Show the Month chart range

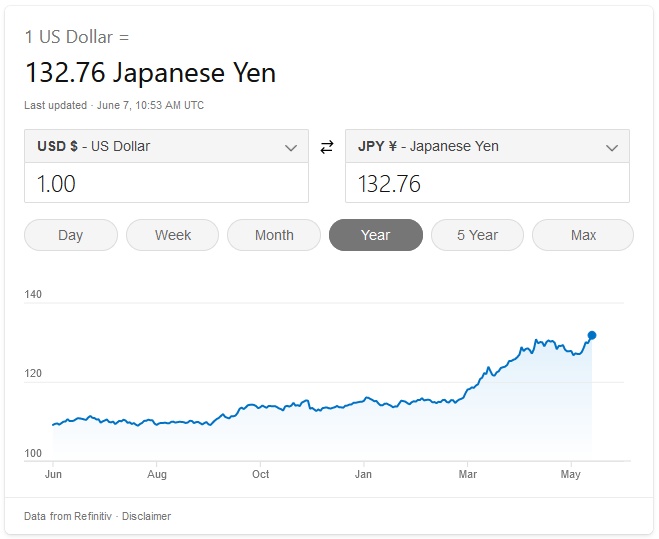click(274, 235)
